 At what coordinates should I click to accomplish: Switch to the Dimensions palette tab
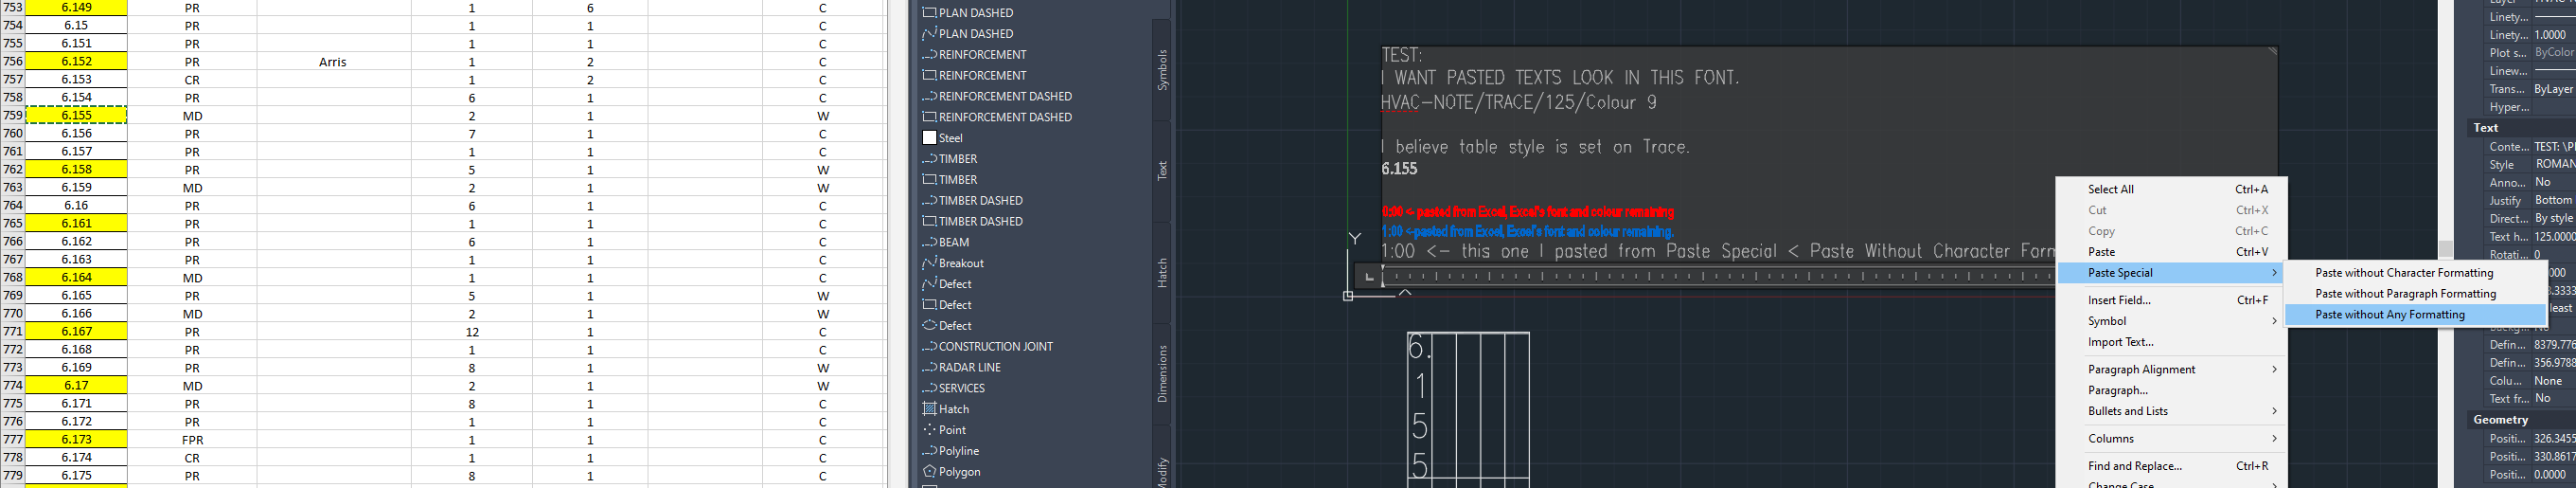(1161, 373)
